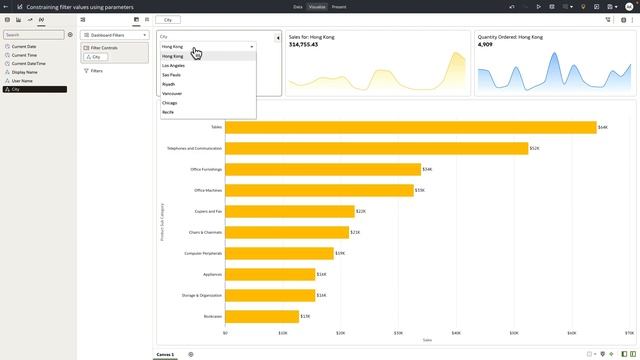This screenshot has width=640, height=360.
Task: Choose Sao Paulo in the city list
Action: tap(208, 75)
